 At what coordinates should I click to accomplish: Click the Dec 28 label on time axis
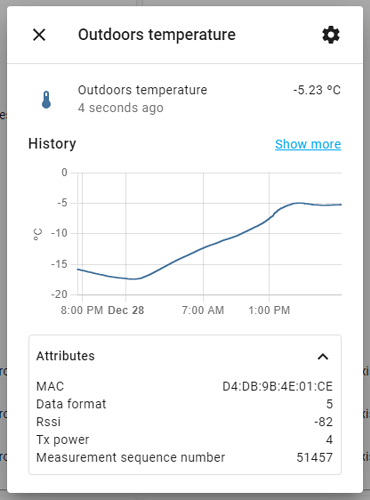pos(126,310)
